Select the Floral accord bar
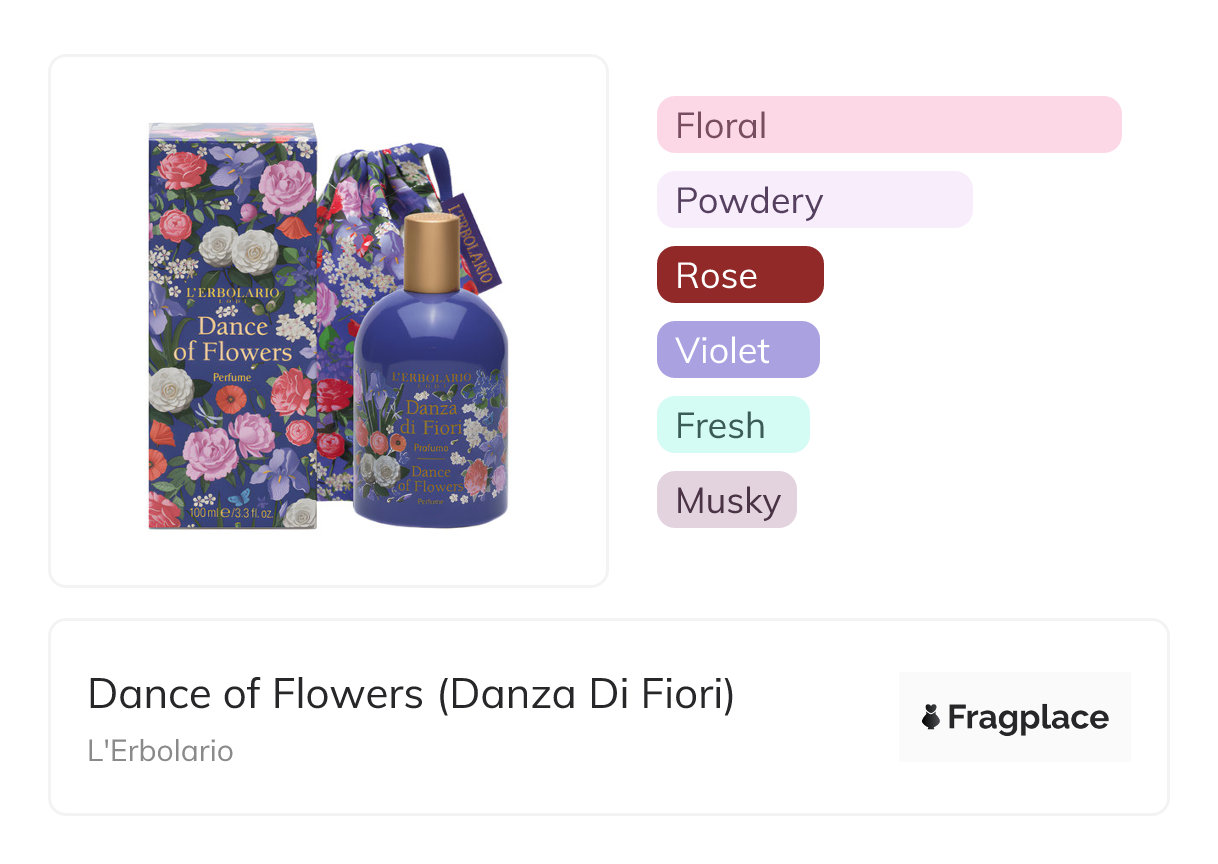Screen dimensions: 1218x864 888,125
